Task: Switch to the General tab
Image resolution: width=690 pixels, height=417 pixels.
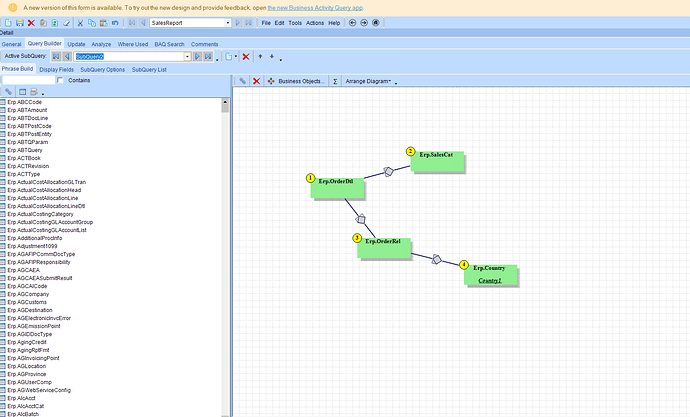Action: coord(11,44)
